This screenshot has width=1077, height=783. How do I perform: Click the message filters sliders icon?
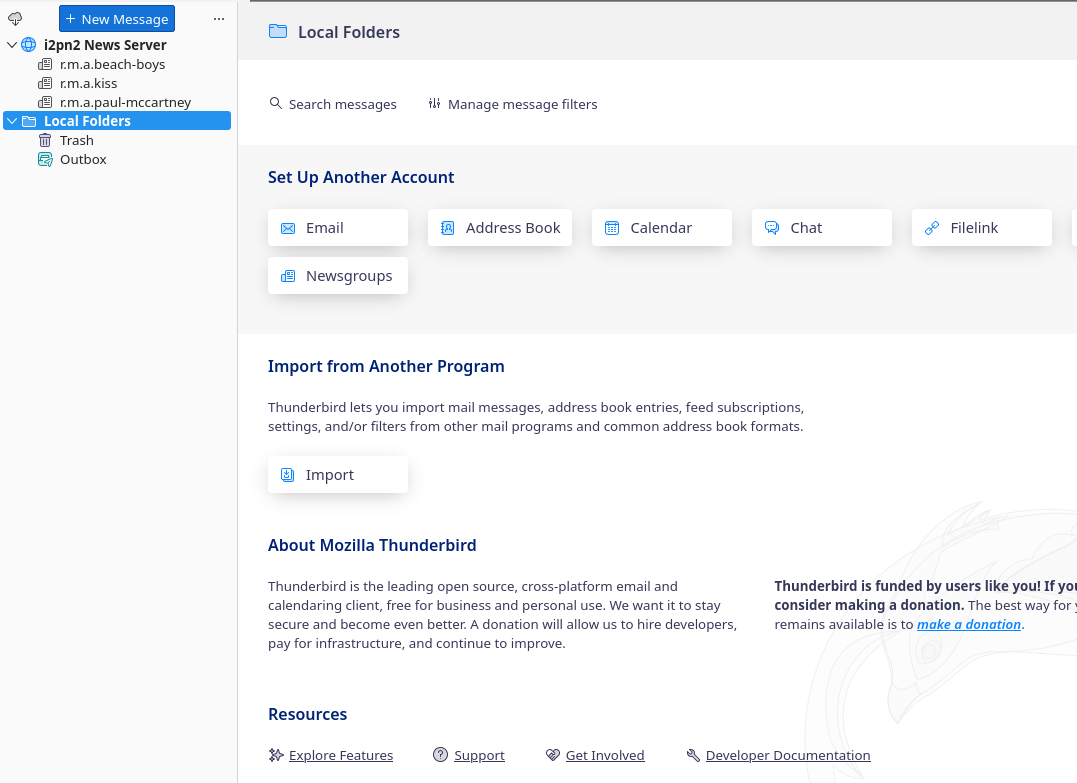[434, 103]
